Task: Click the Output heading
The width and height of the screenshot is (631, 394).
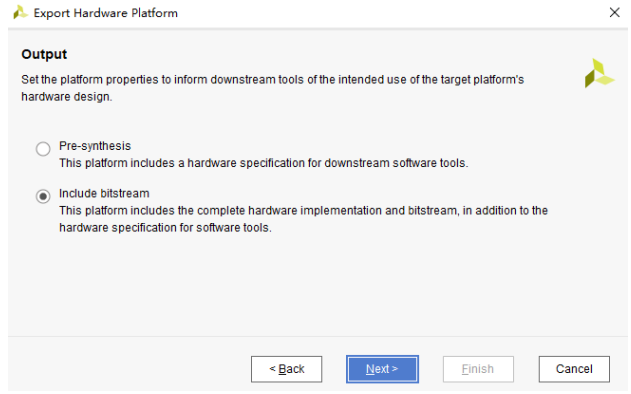Action: point(44,54)
